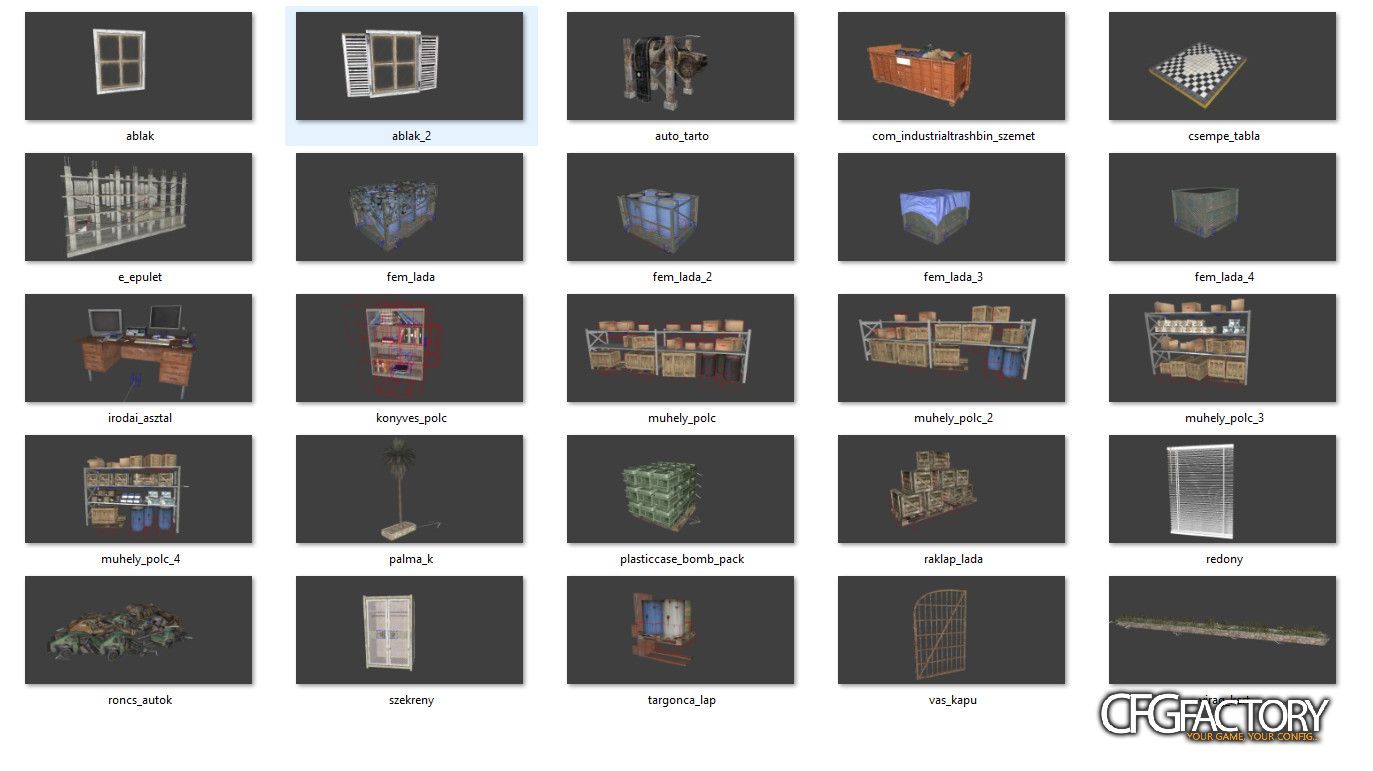1373x771 pixels.
Task: Select the ablak window model thumbnail
Action: (x=139, y=66)
